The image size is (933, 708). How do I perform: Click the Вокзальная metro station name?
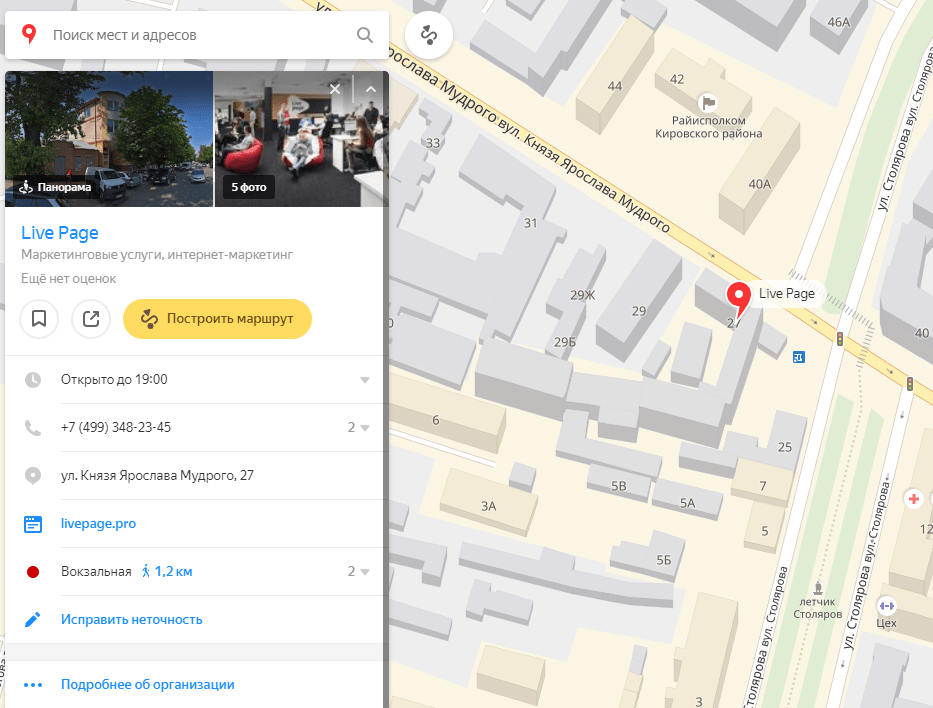pos(96,572)
